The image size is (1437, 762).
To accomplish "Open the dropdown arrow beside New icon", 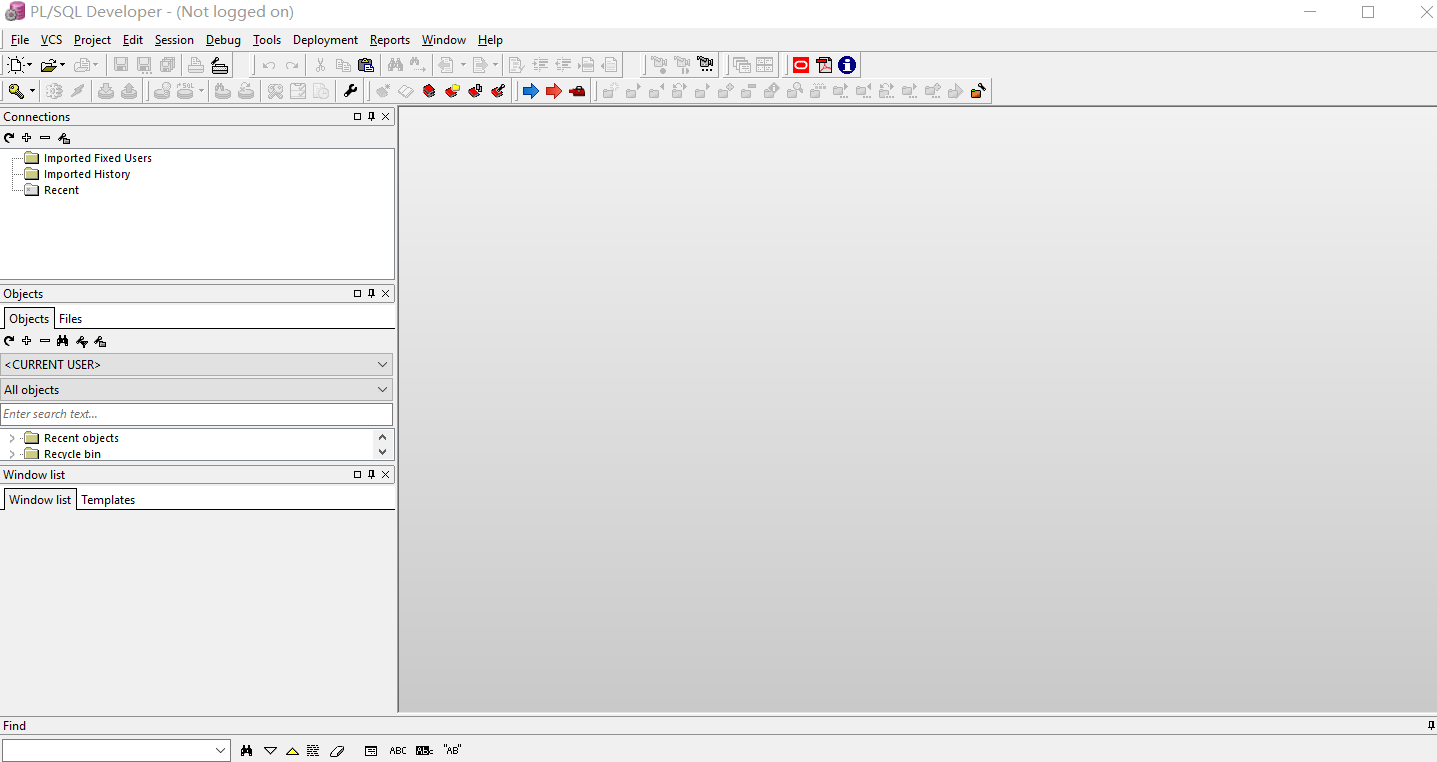I will click(x=30, y=65).
